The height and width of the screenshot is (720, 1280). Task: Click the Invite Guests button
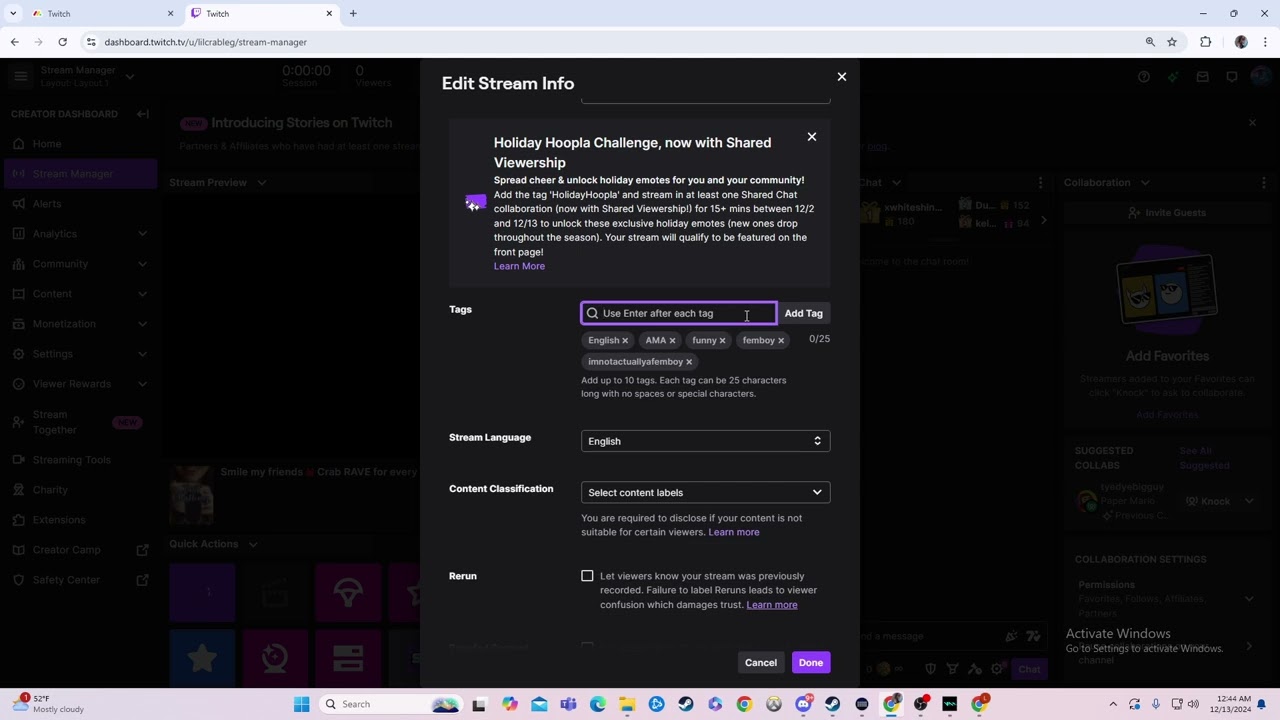click(1167, 213)
